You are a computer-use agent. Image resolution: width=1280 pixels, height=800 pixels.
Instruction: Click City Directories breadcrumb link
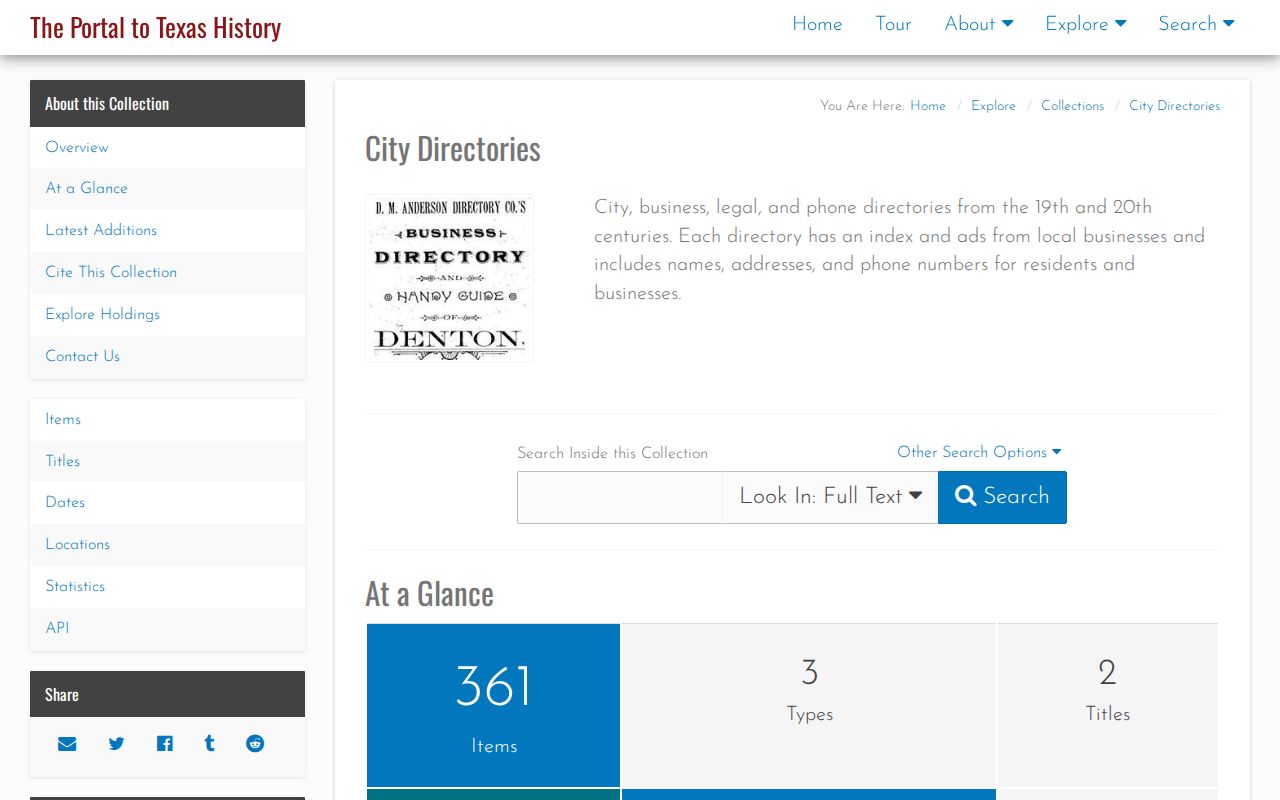click(x=1174, y=106)
